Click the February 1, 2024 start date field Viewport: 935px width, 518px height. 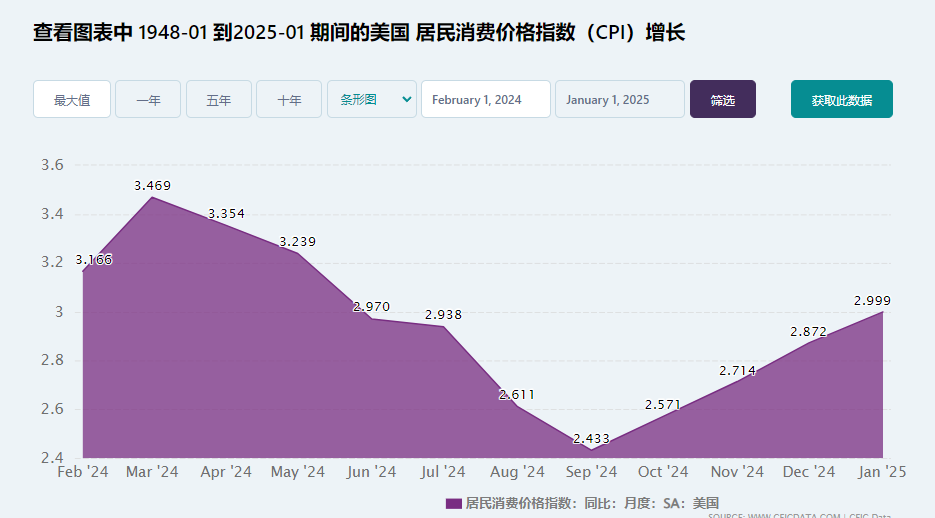486,100
